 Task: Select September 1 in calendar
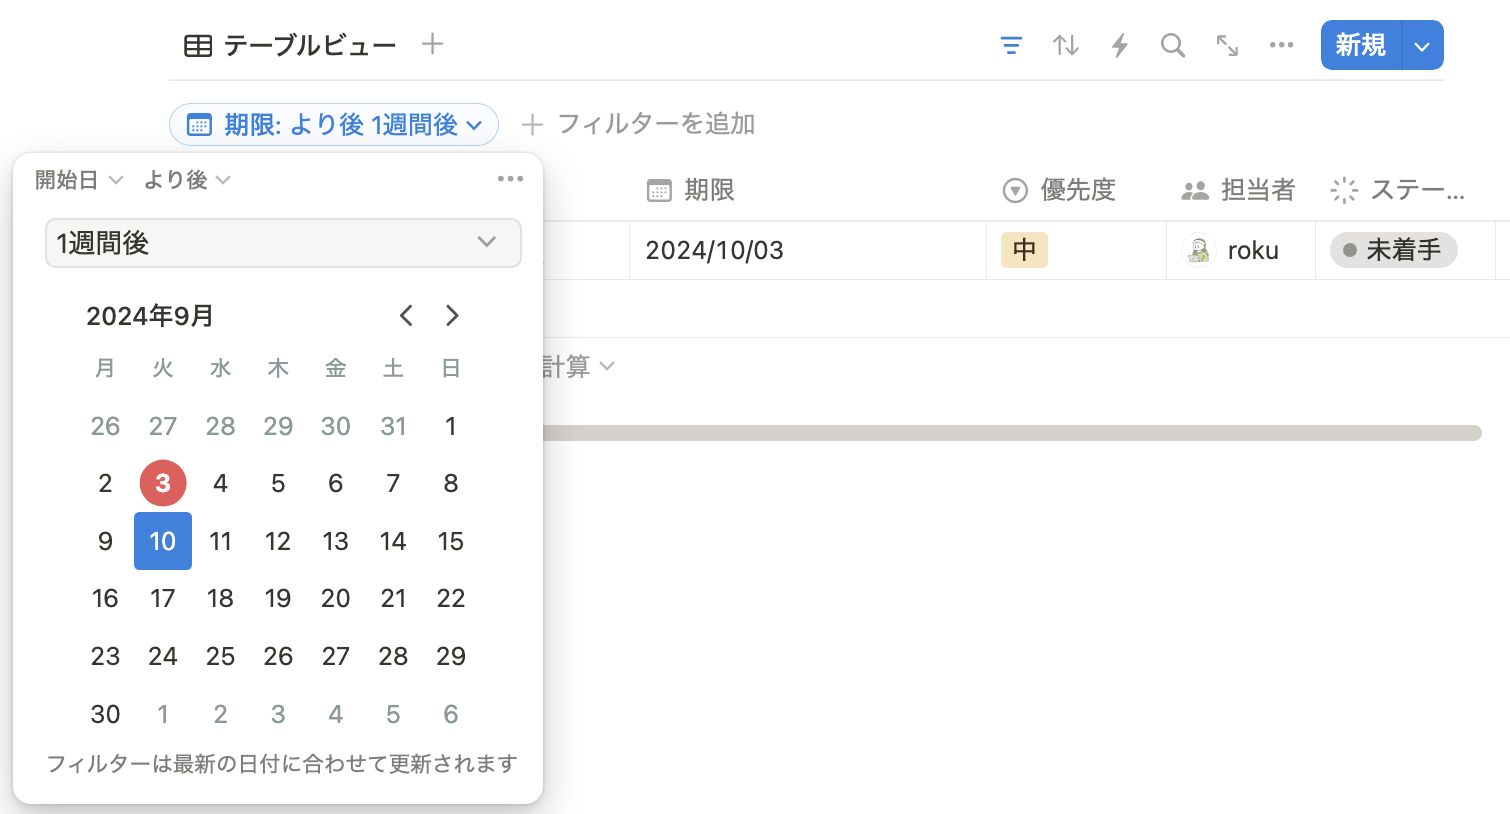pos(451,426)
